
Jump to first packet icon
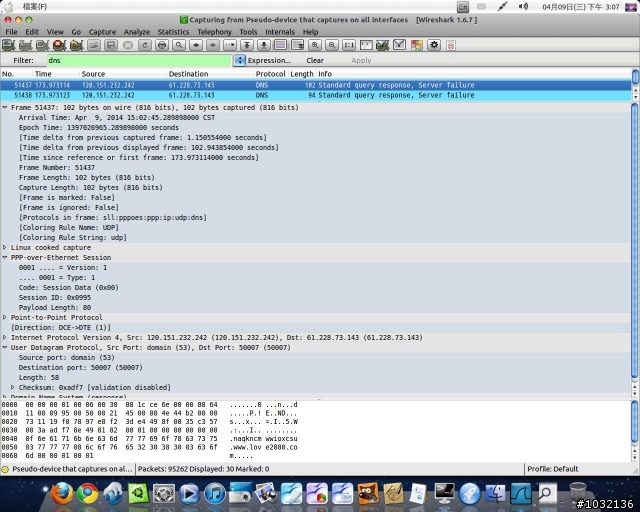[247, 45]
